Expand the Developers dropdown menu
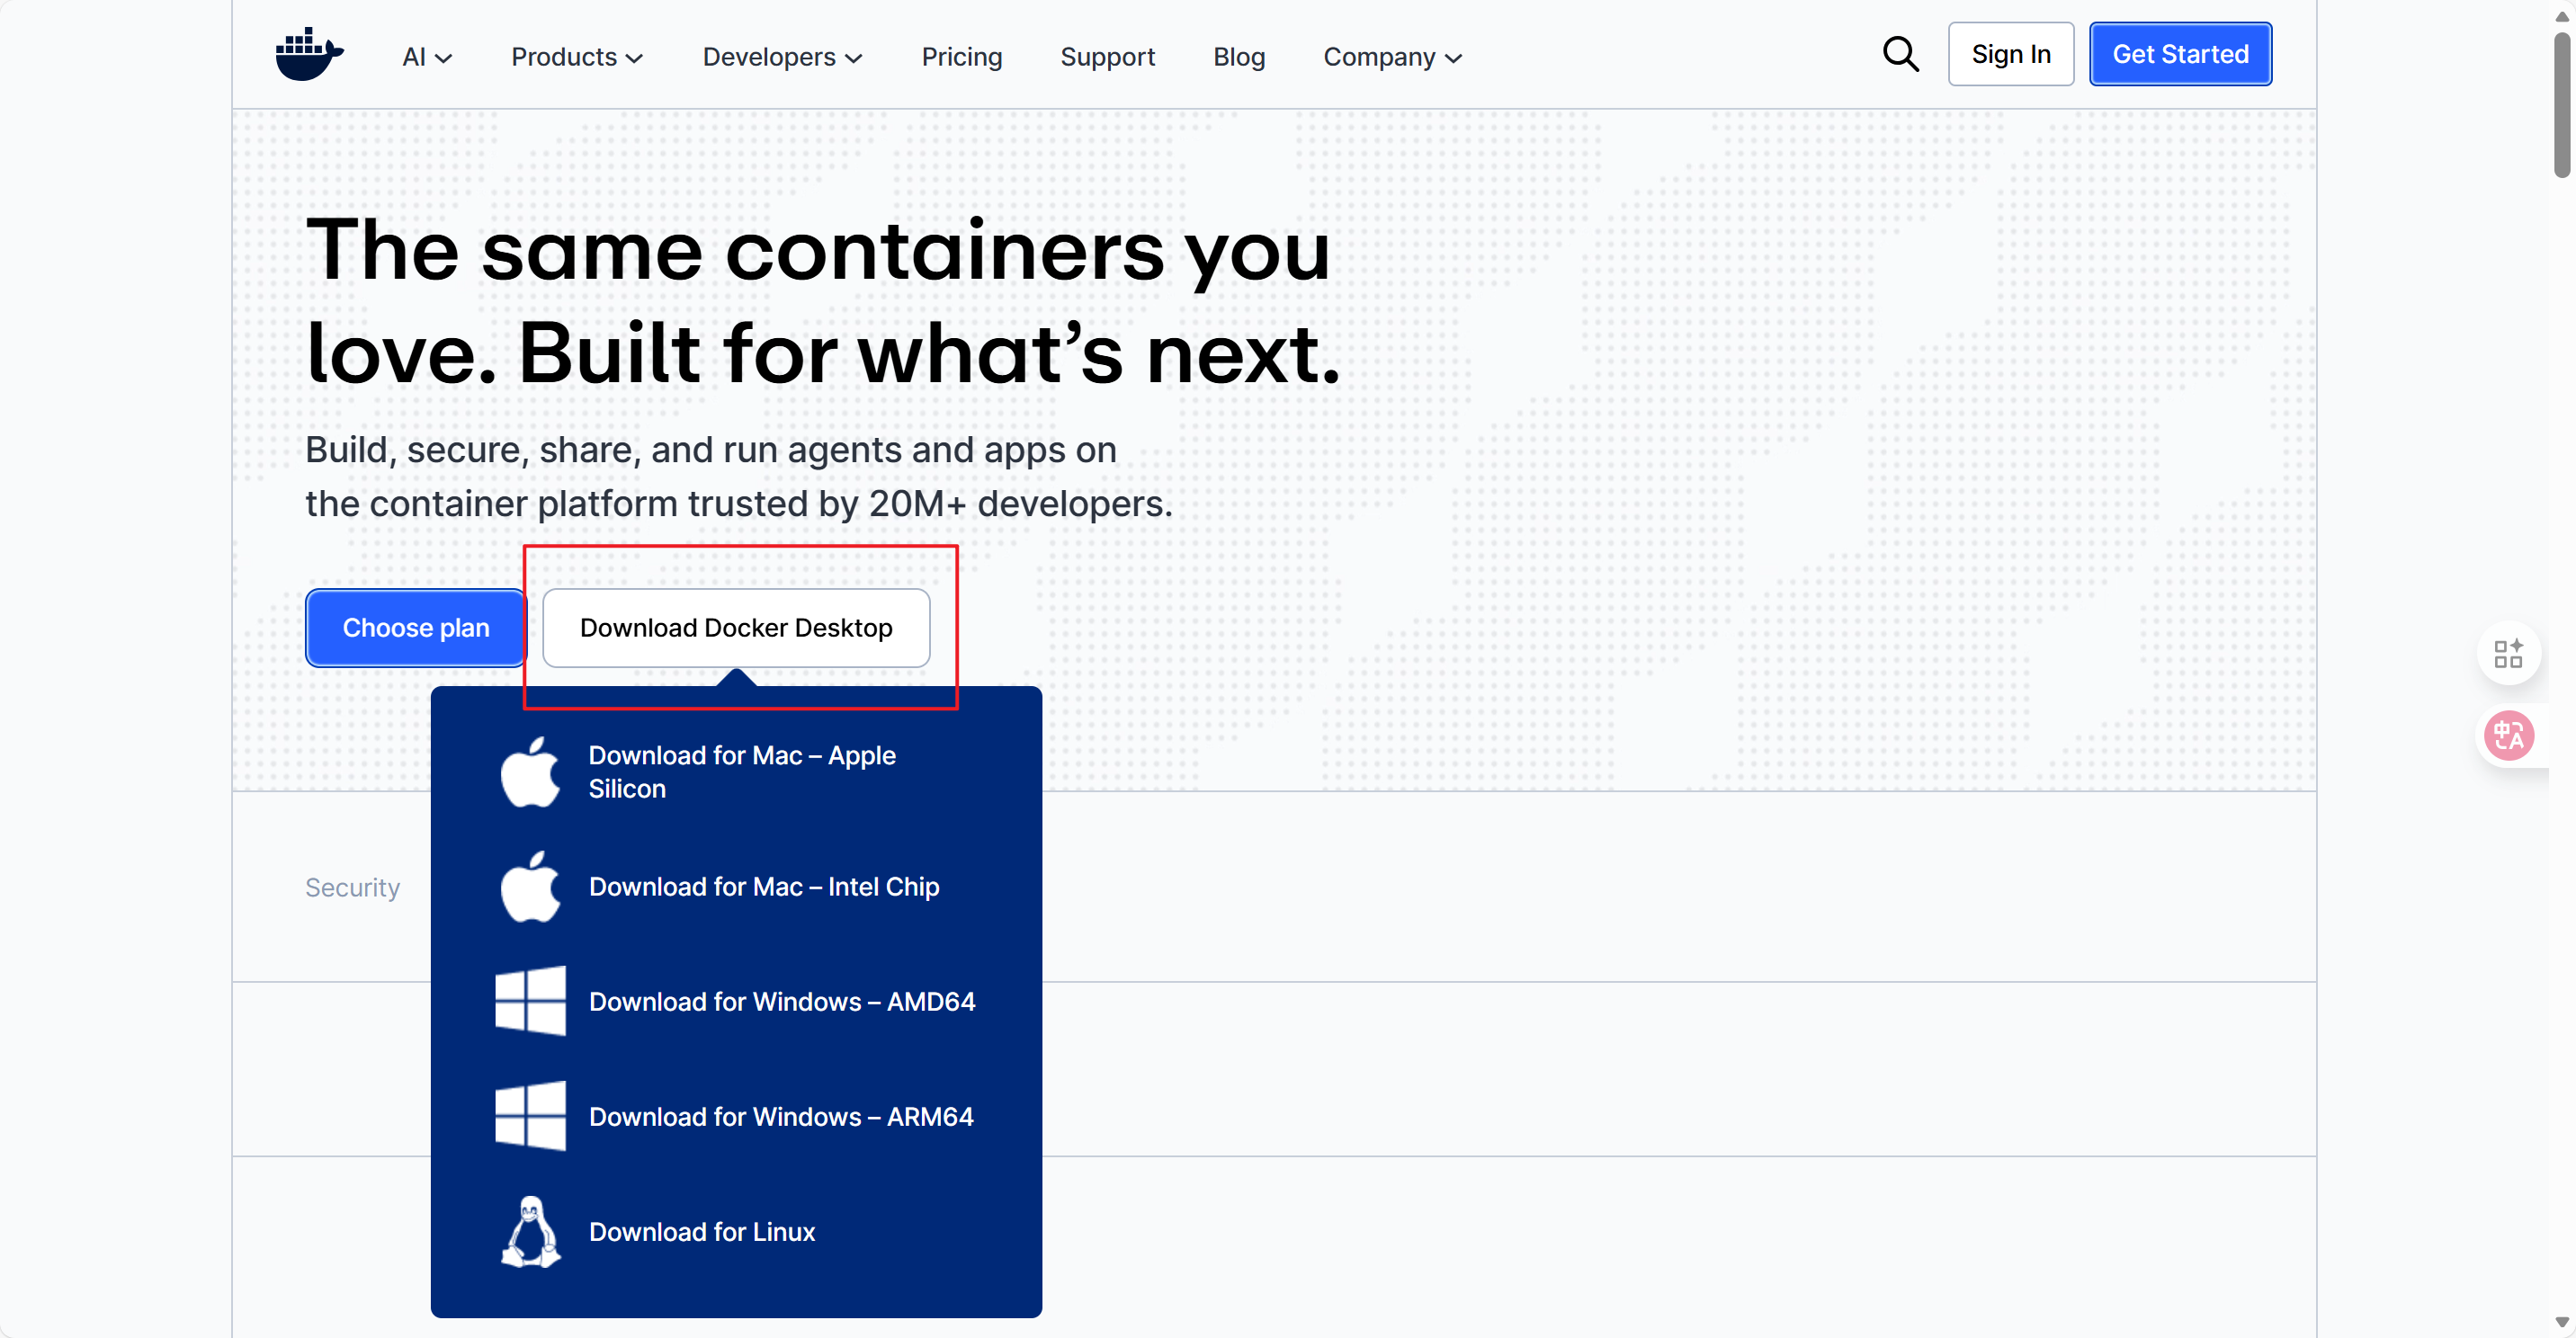The height and width of the screenshot is (1338, 2576). pyautogui.click(x=782, y=57)
